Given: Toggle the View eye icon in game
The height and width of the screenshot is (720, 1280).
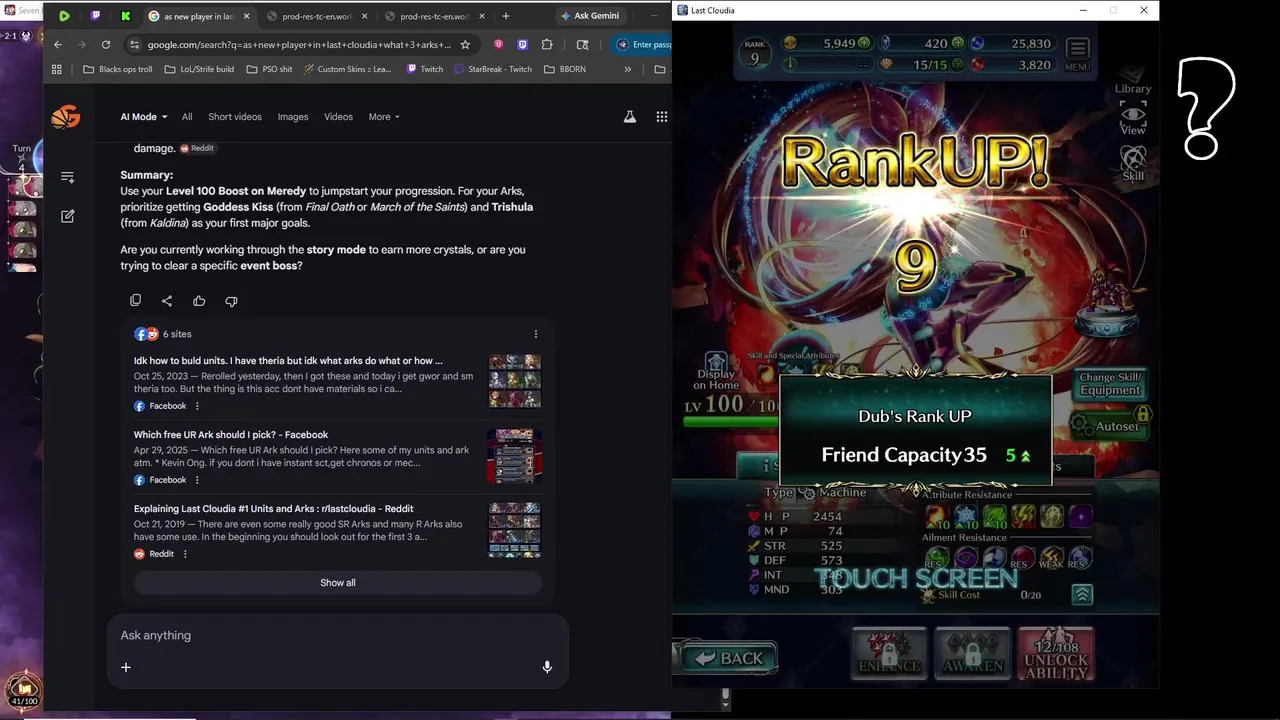Looking at the screenshot, I should tap(1133, 118).
